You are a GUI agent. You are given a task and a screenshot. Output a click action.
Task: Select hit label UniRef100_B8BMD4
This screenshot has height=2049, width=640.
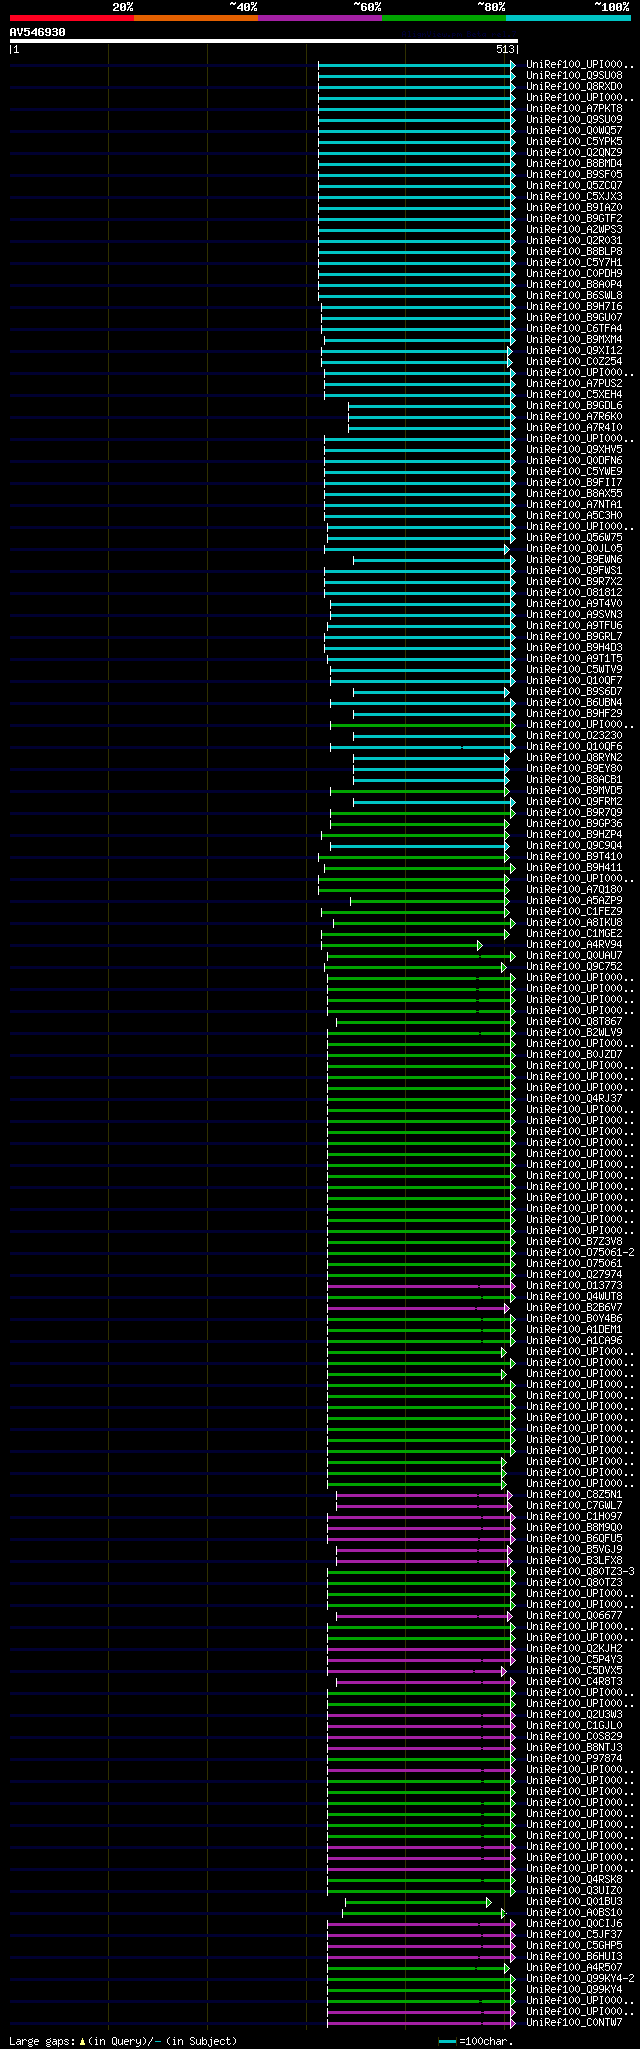tap(574, 164)
